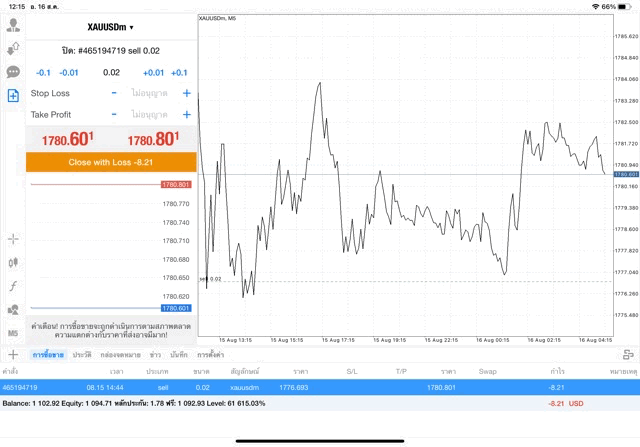Add 0.01 to the volume

(x=153, y=72)
